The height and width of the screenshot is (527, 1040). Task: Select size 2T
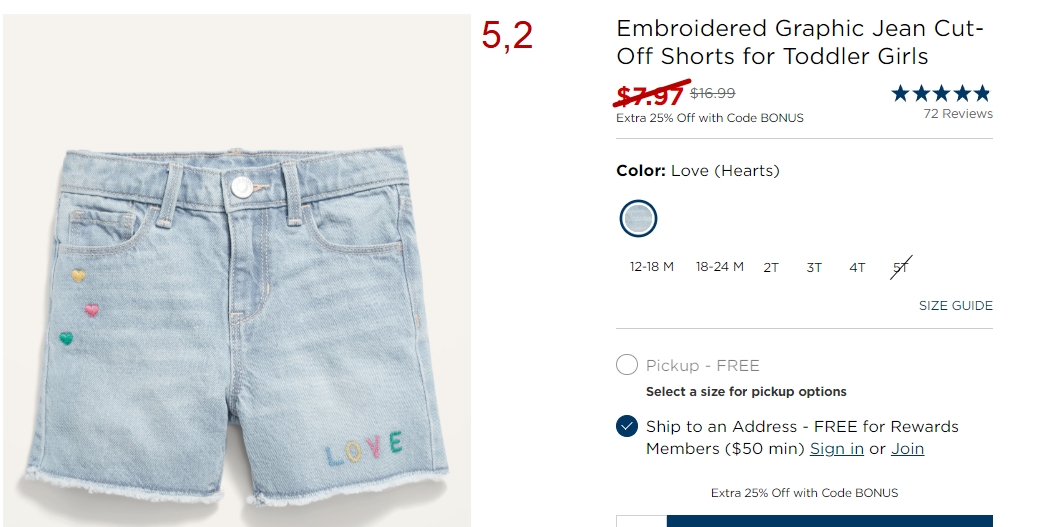point(771,268)
